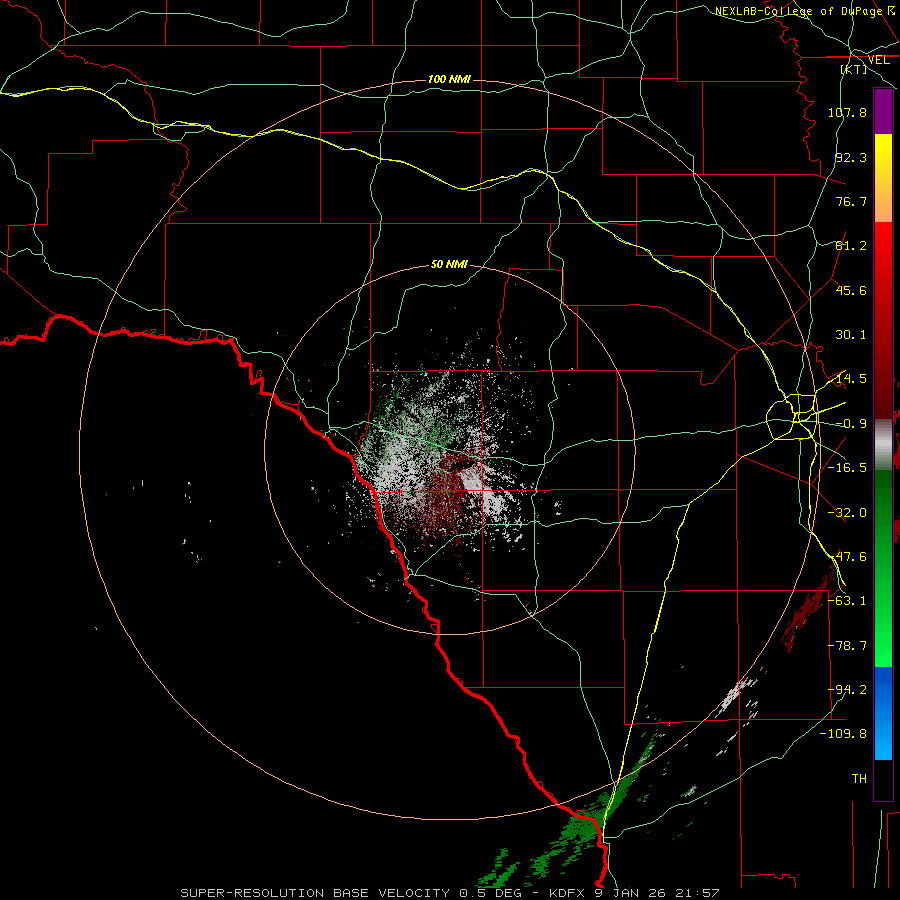Click the -16.5 legend value
This screenshot has width=900, height=900.
pos(847,468)
